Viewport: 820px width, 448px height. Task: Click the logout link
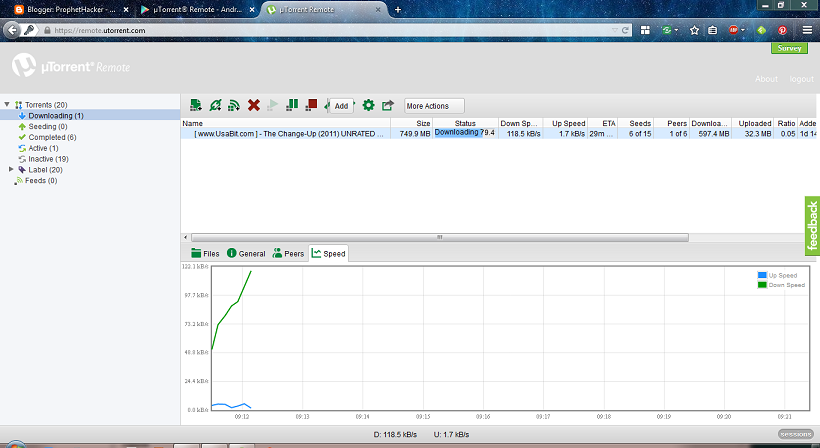[x=801, y=79]
